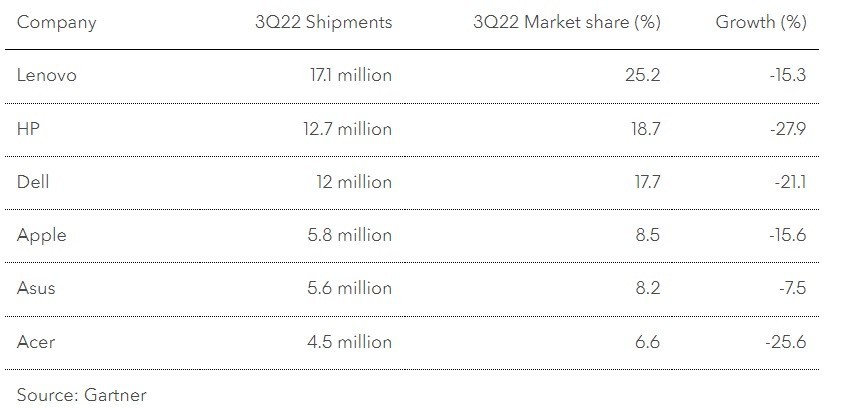Click Asus's 8.2 market share value
The height and width of the screenshot is (408, 842).
tap(648, 288)
